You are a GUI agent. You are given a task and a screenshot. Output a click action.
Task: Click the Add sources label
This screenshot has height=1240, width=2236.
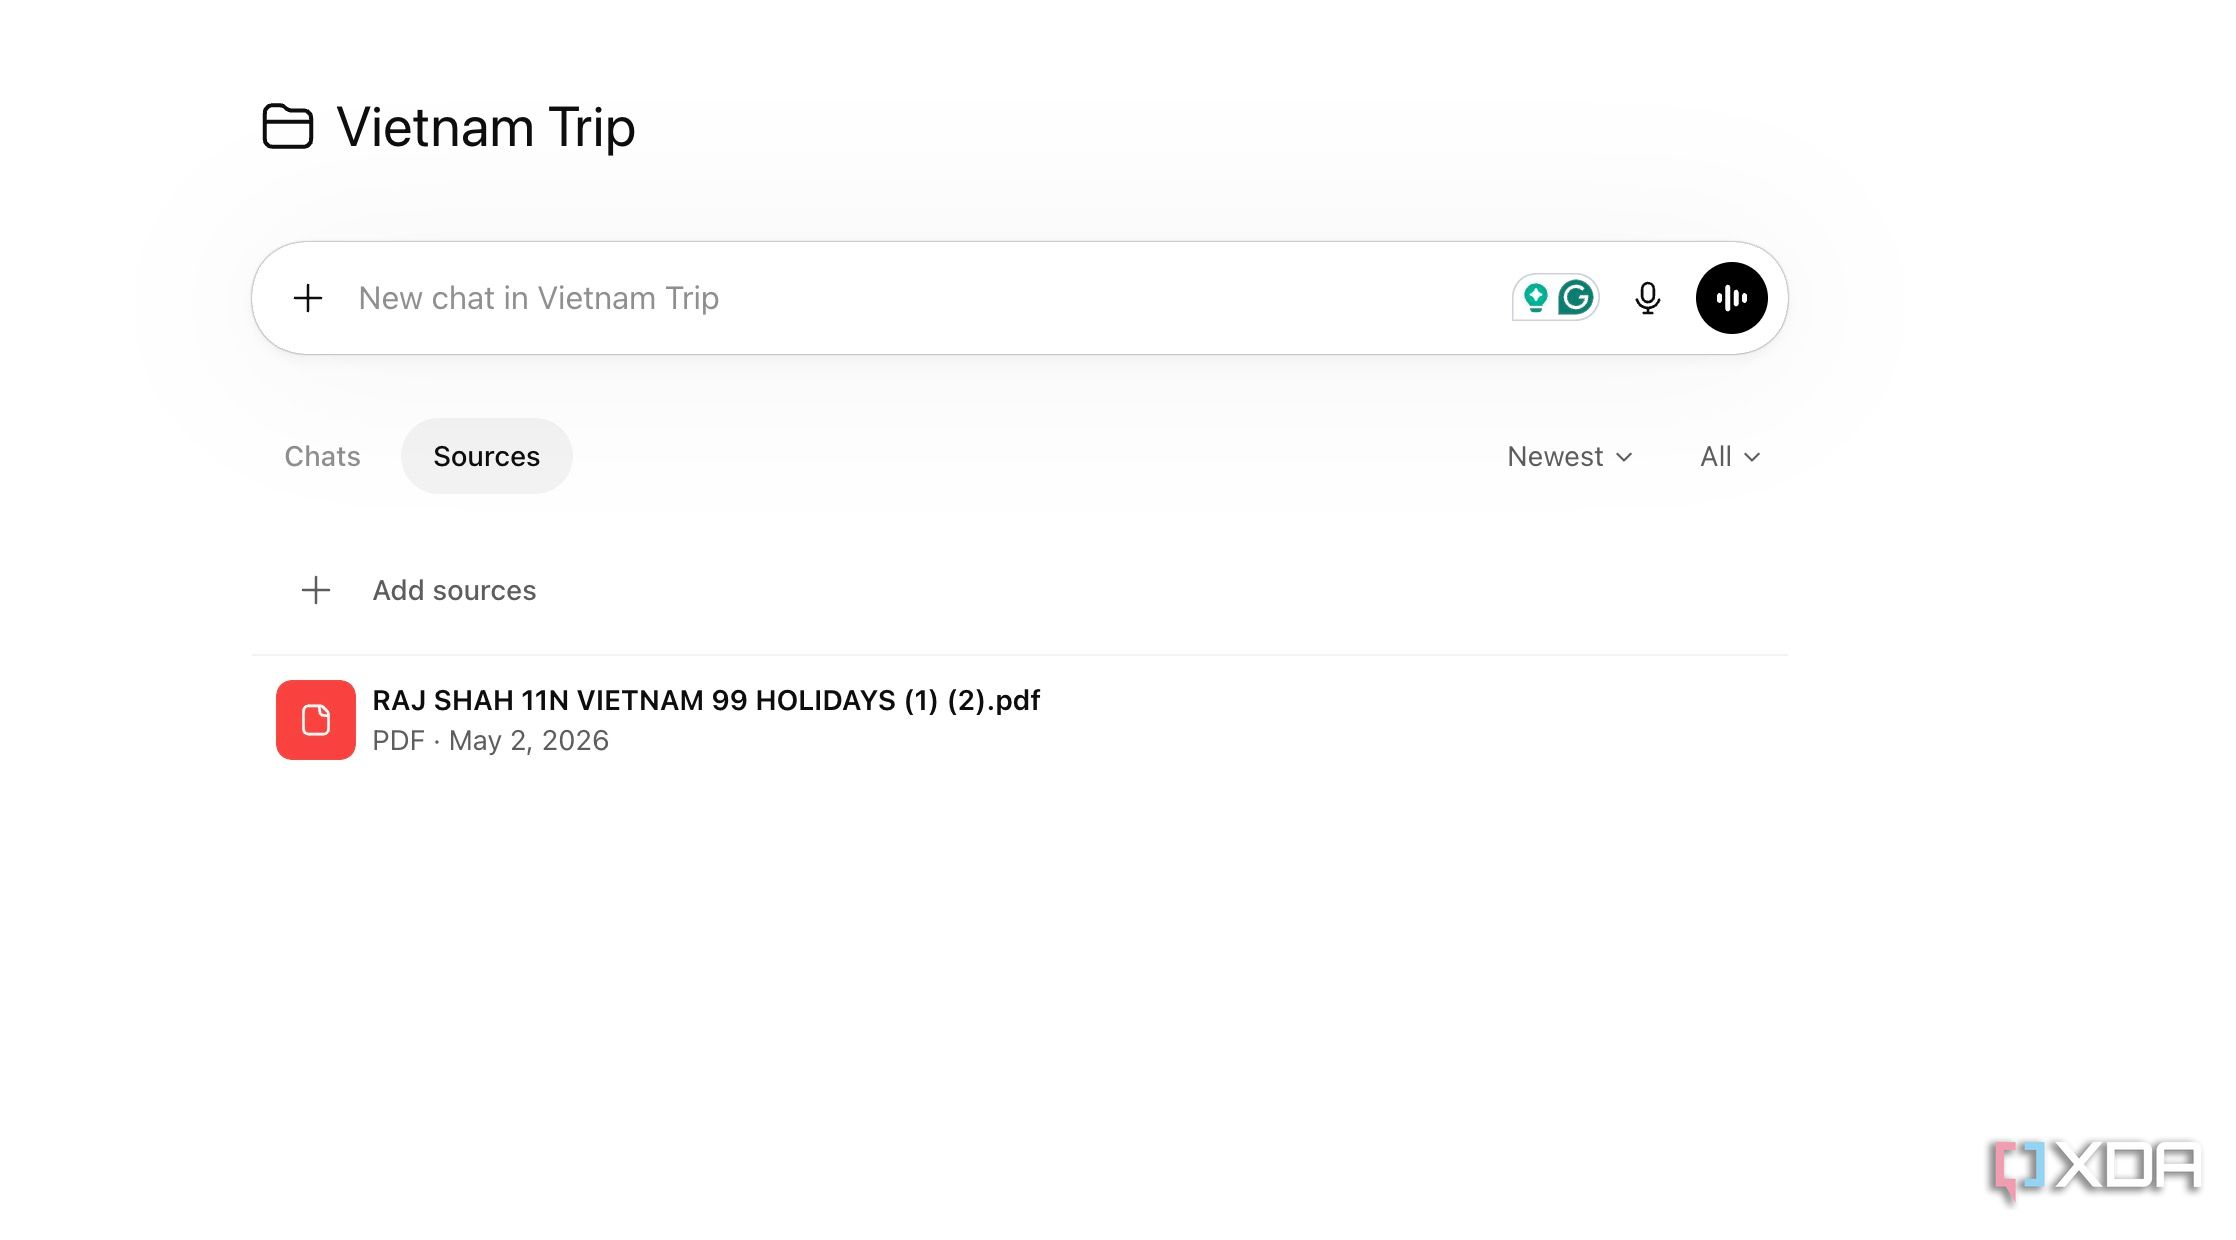pyautogui.click(x=455, y=590)
